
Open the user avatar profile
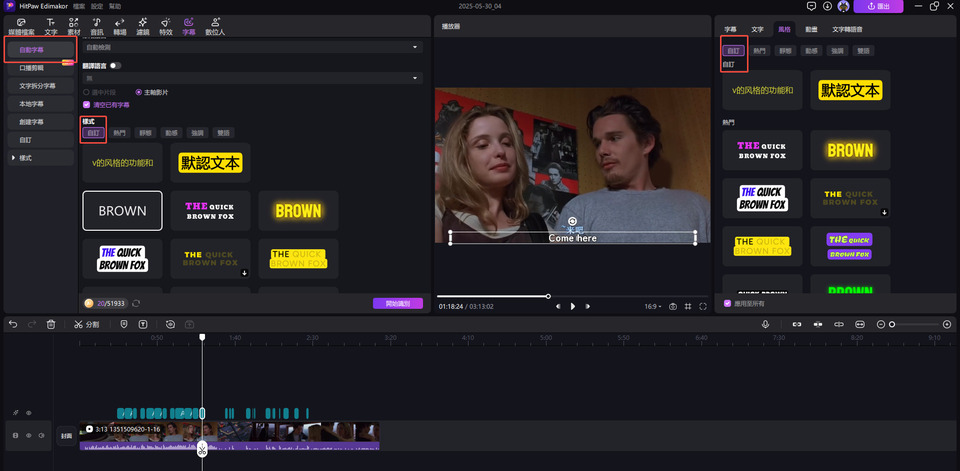point(843,6)
